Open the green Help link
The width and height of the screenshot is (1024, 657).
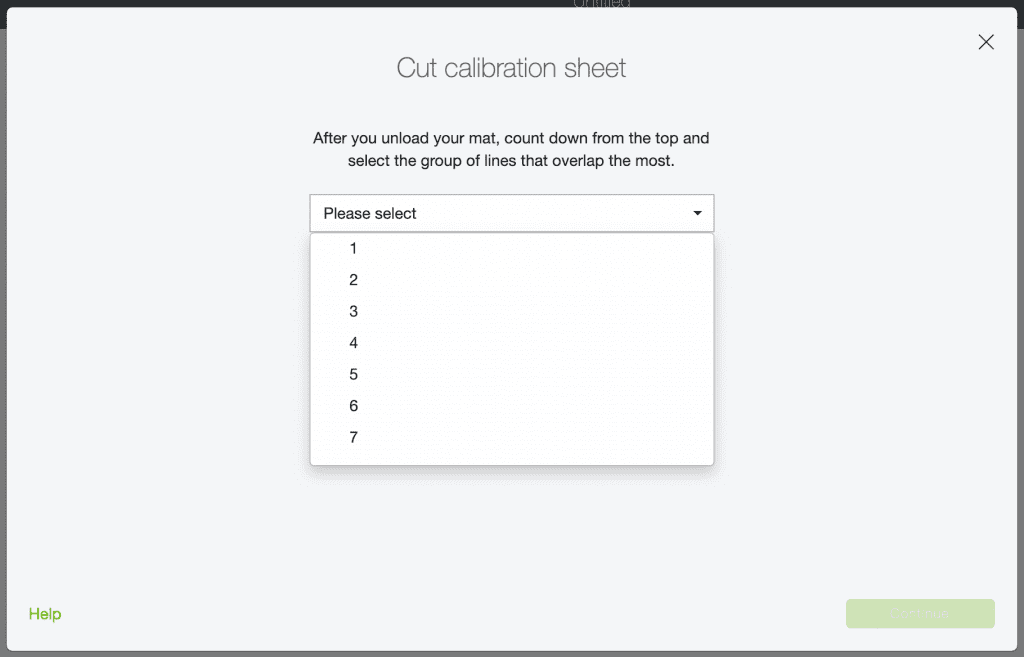click(x=45, y=614)
